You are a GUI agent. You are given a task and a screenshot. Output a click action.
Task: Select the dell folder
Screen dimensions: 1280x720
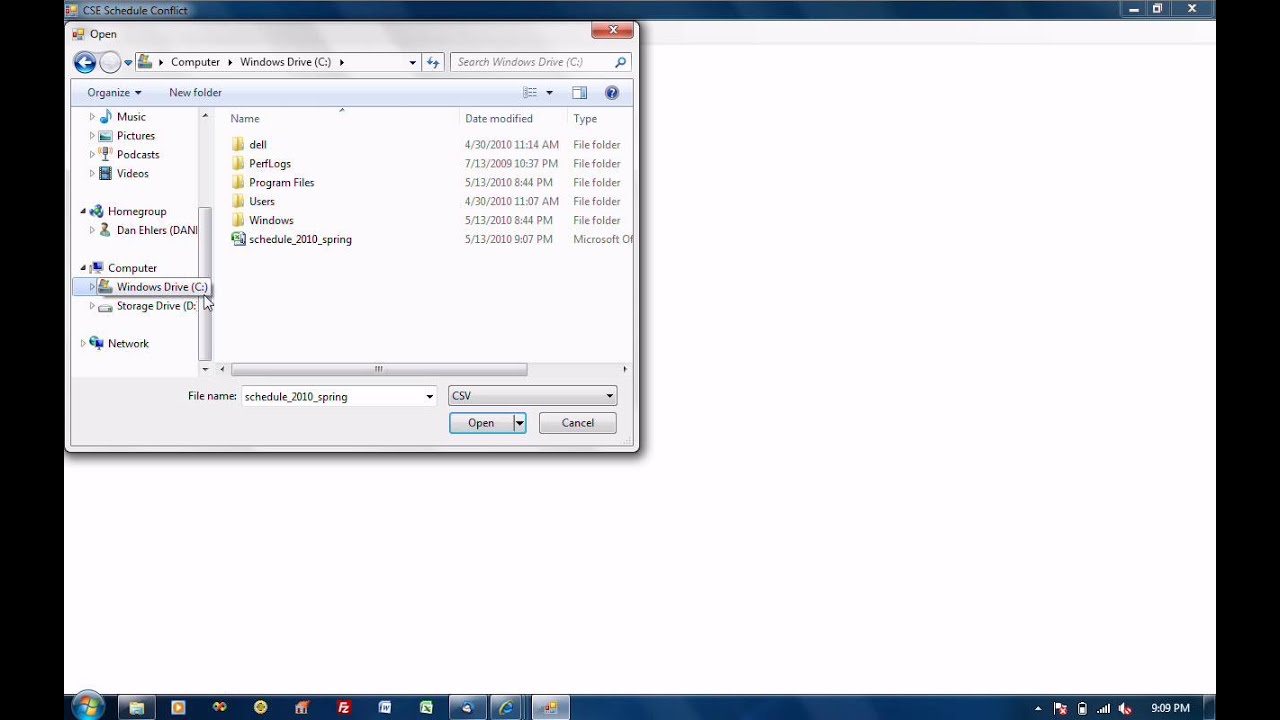(x=258, y=144)
